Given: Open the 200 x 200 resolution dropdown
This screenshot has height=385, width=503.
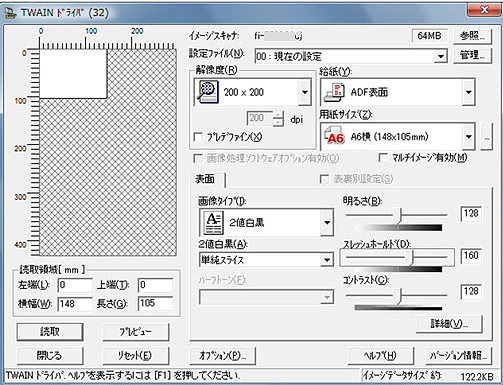Looking at the screenshot, I should point(305,92).
